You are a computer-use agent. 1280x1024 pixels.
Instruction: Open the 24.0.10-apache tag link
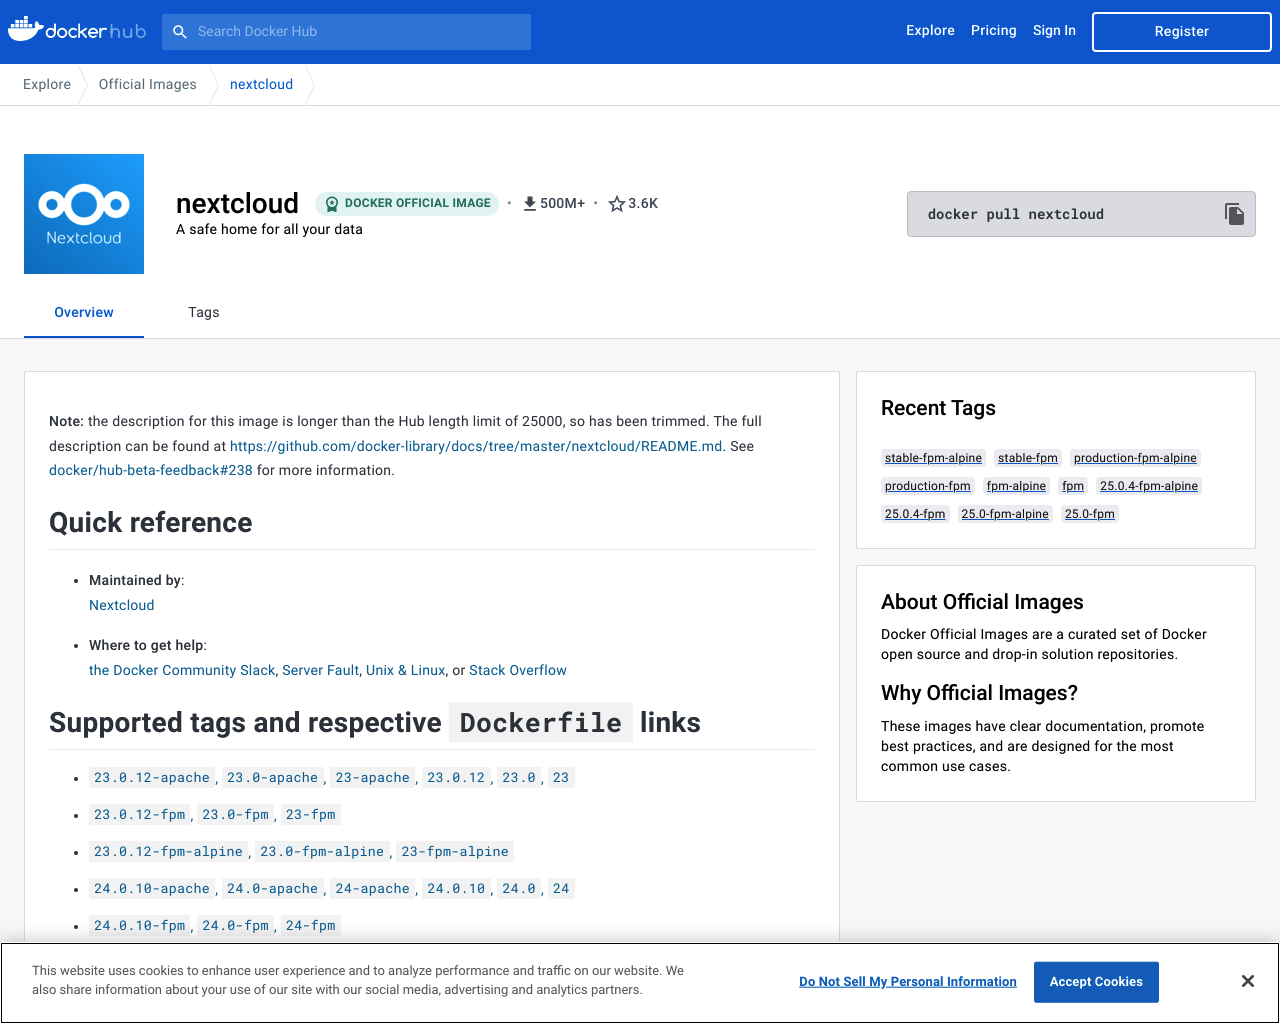[152, 889]
